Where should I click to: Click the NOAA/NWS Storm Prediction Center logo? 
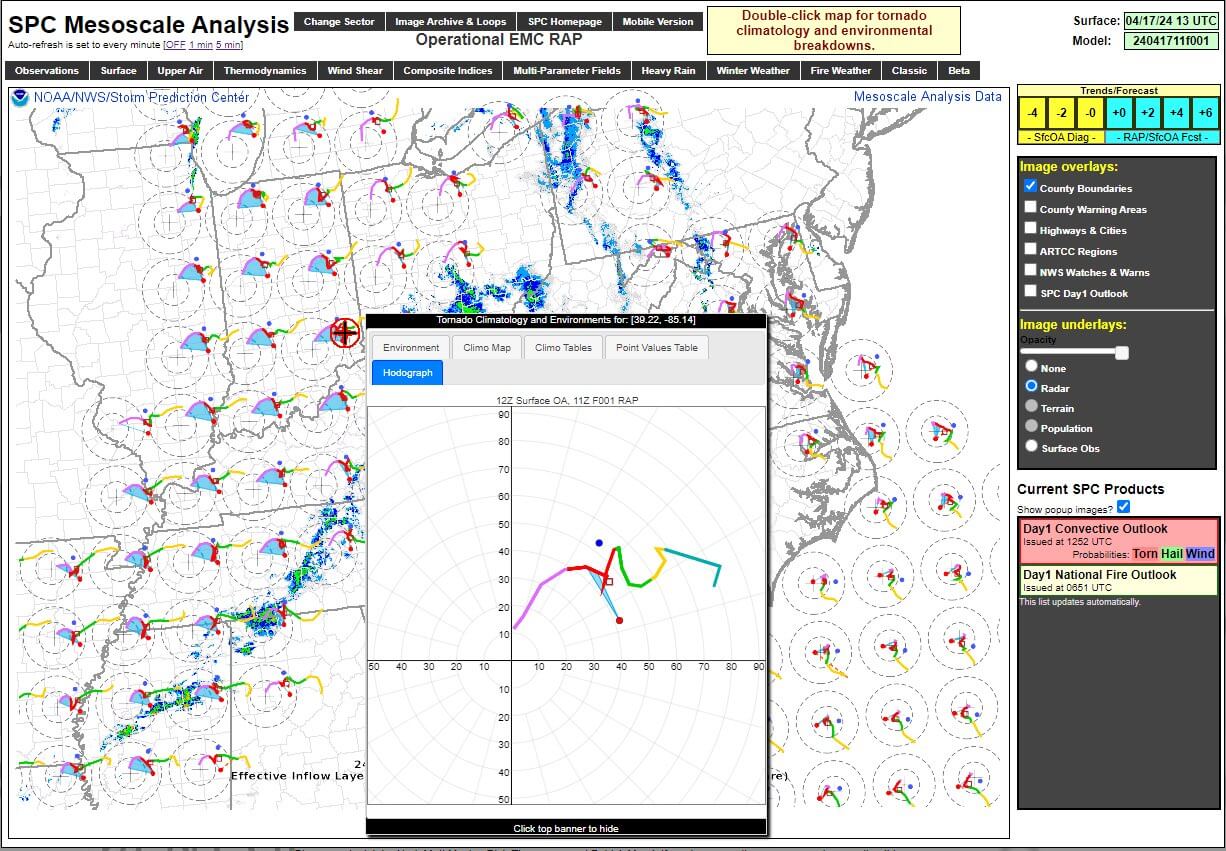(x=21, y=96)
